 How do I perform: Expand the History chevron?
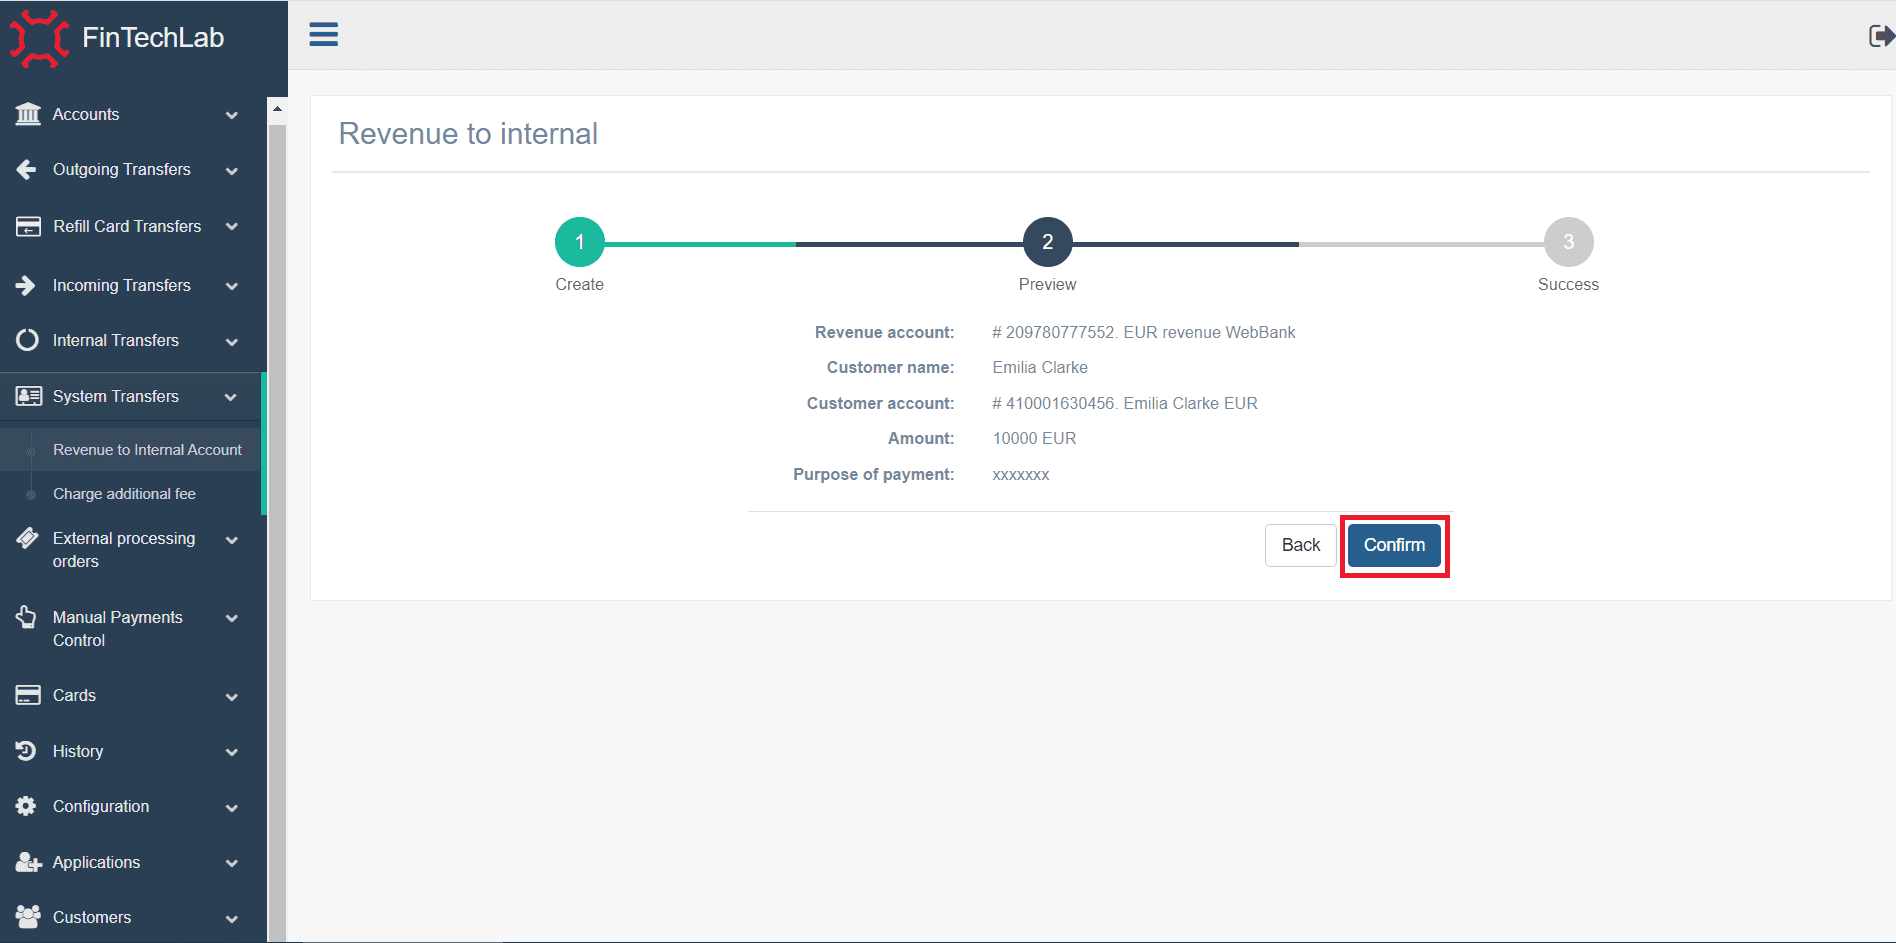point(232,752)
